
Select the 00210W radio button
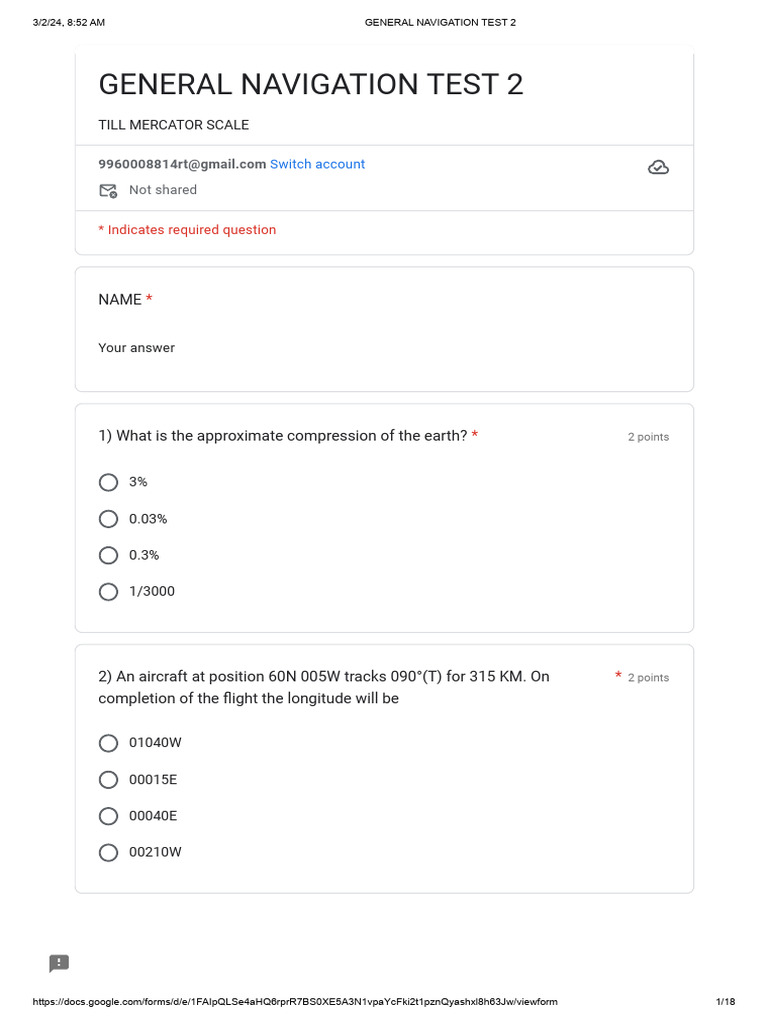pyautogui.click(x=109, y=853)
